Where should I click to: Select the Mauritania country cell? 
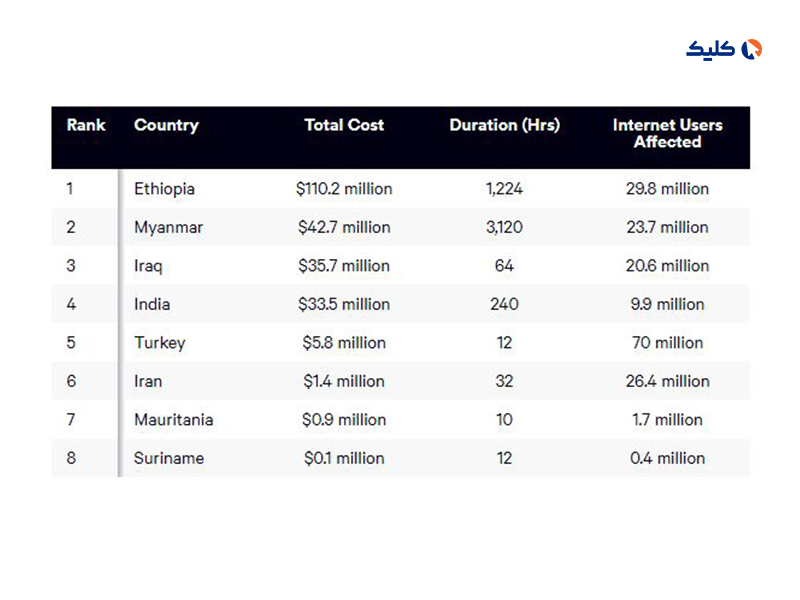click(x=173, y=419)
